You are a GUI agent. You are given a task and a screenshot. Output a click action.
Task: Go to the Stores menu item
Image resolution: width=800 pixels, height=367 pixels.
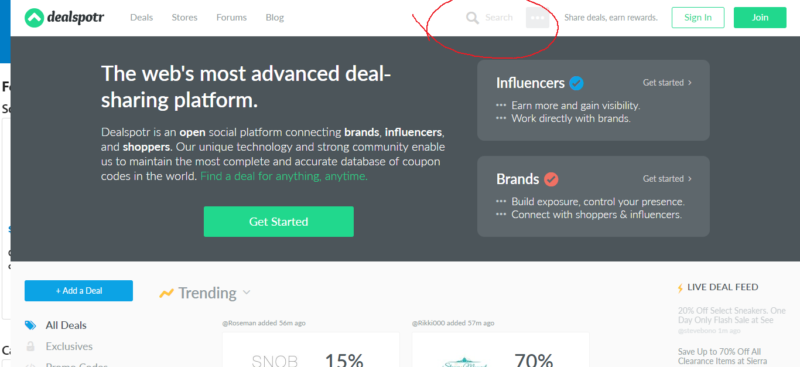pyautogui.click(x=184, y=17)
